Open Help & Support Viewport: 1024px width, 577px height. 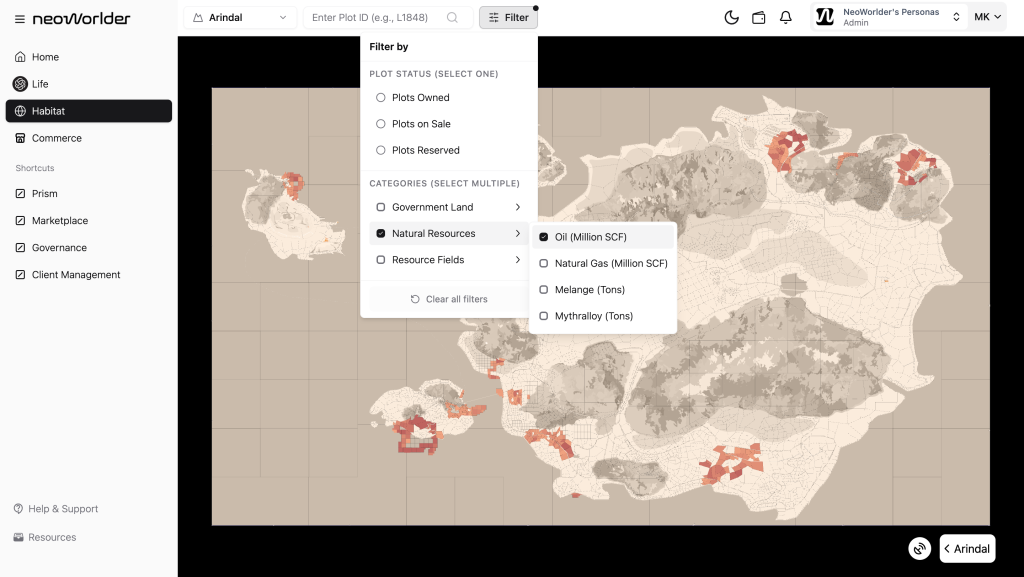tap(56, 508)
